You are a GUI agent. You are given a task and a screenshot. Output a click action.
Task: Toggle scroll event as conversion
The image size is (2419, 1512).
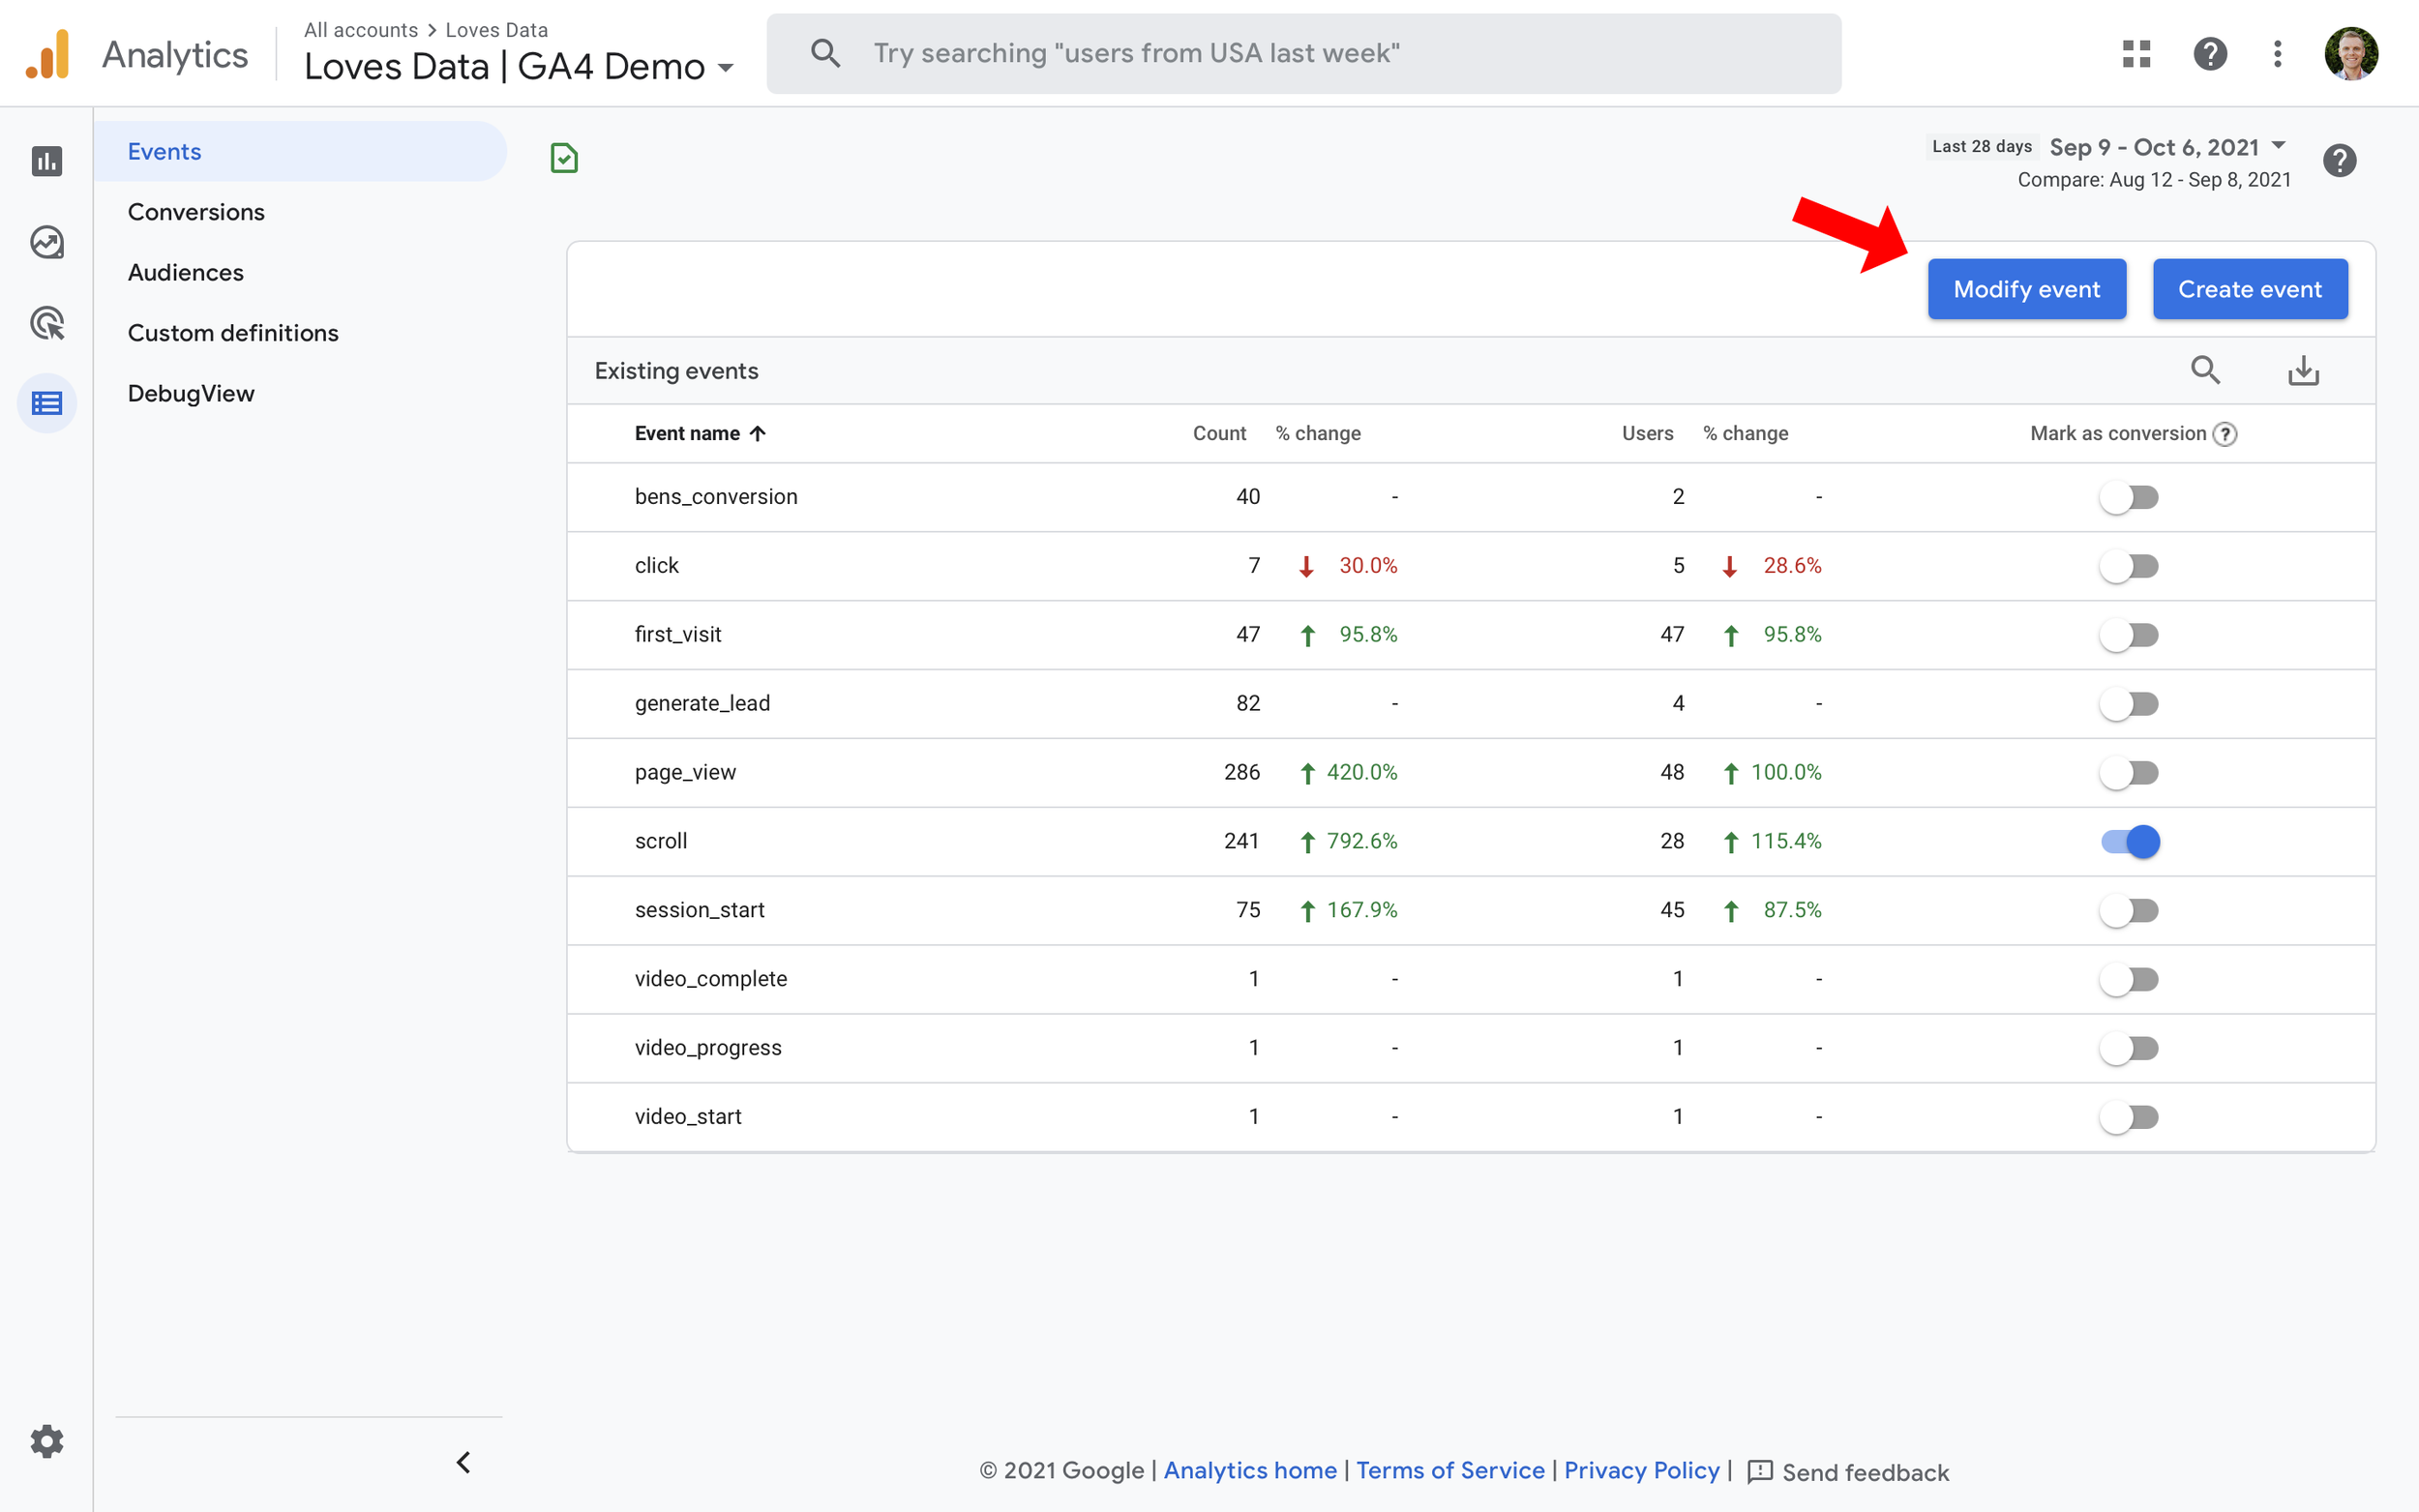tap(2130, 842)
